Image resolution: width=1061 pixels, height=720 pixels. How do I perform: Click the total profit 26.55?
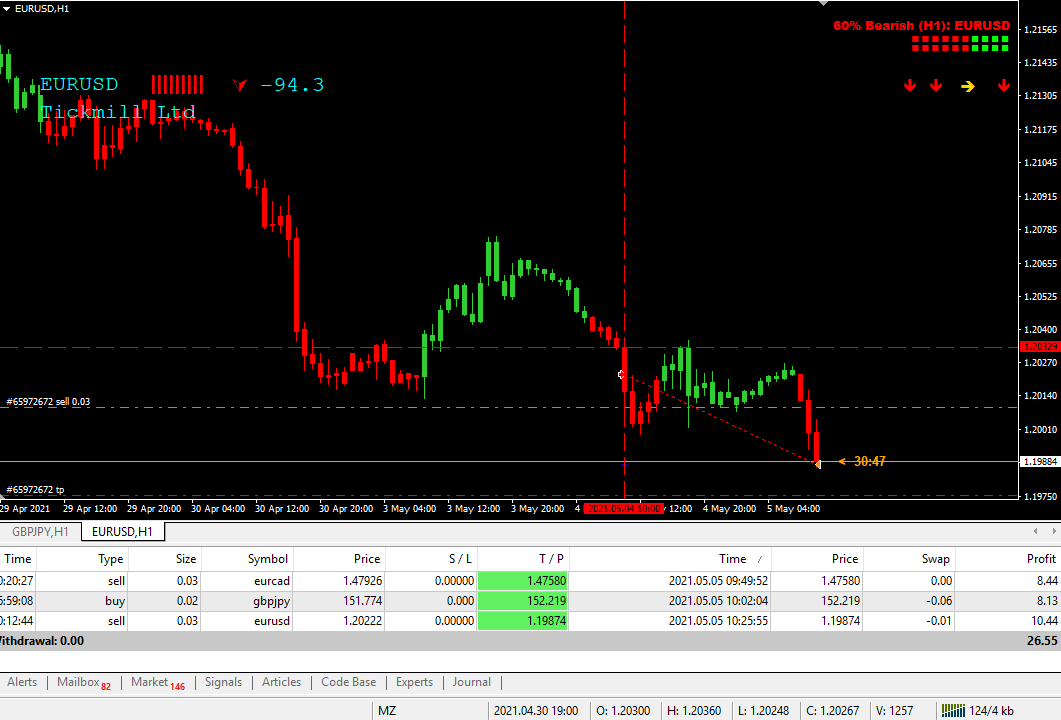[1042, 641]
